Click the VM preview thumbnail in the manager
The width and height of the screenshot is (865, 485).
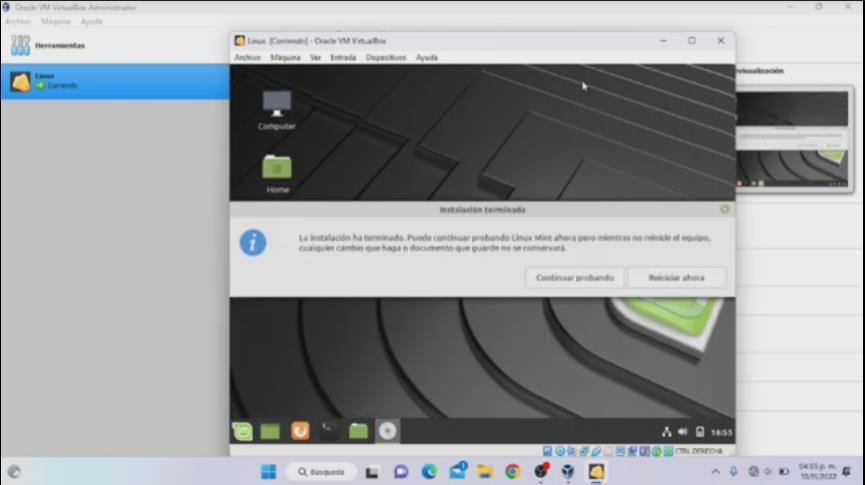pyautogui.click(x=792, y=139)
